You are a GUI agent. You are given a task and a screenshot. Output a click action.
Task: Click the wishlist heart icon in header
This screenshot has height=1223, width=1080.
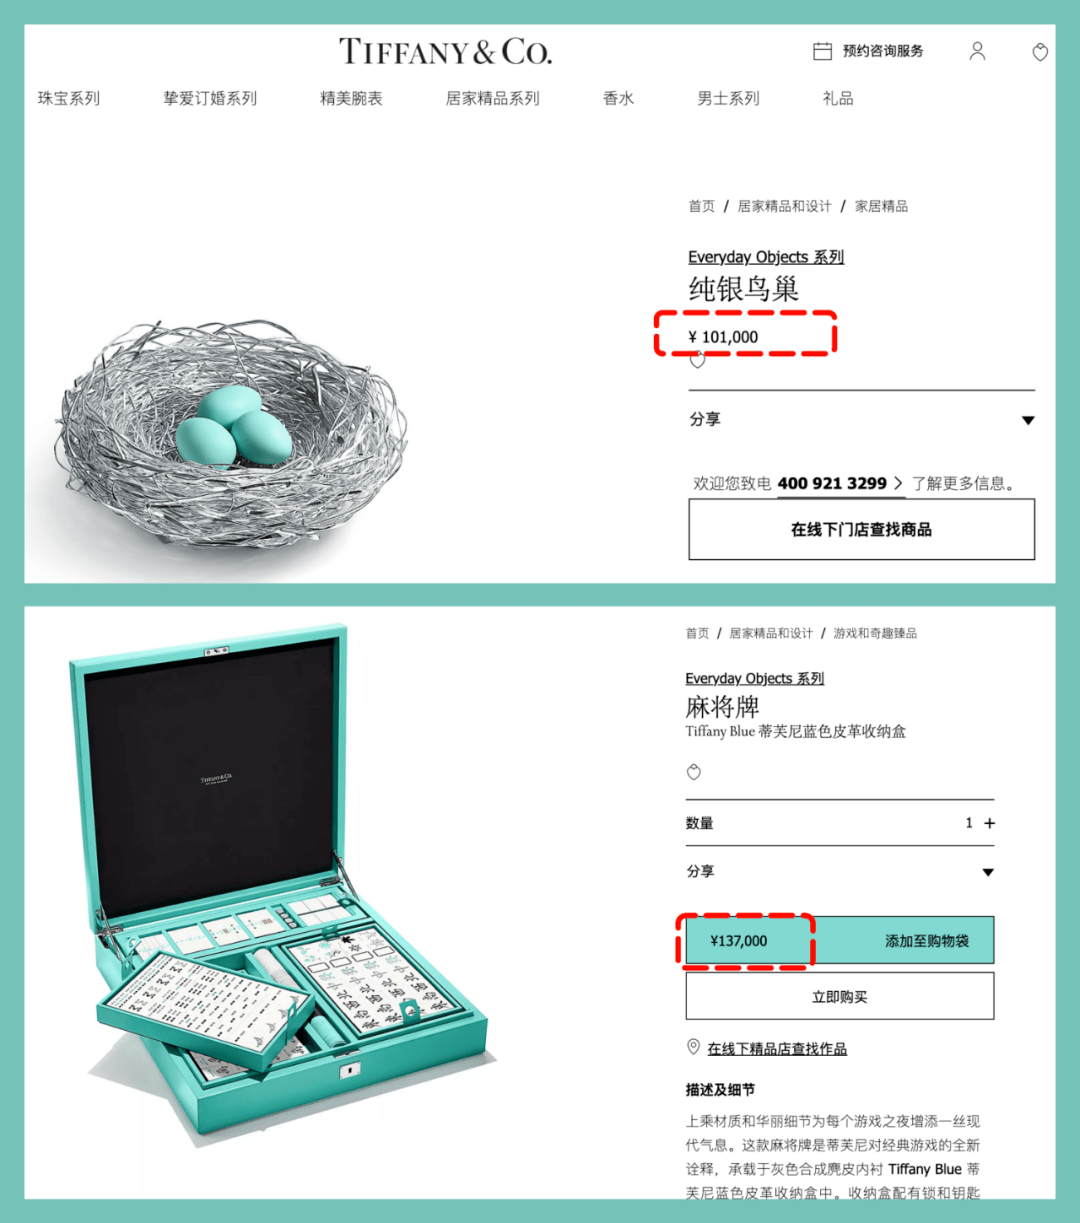pyautogui.click(x=1040, y=52)
